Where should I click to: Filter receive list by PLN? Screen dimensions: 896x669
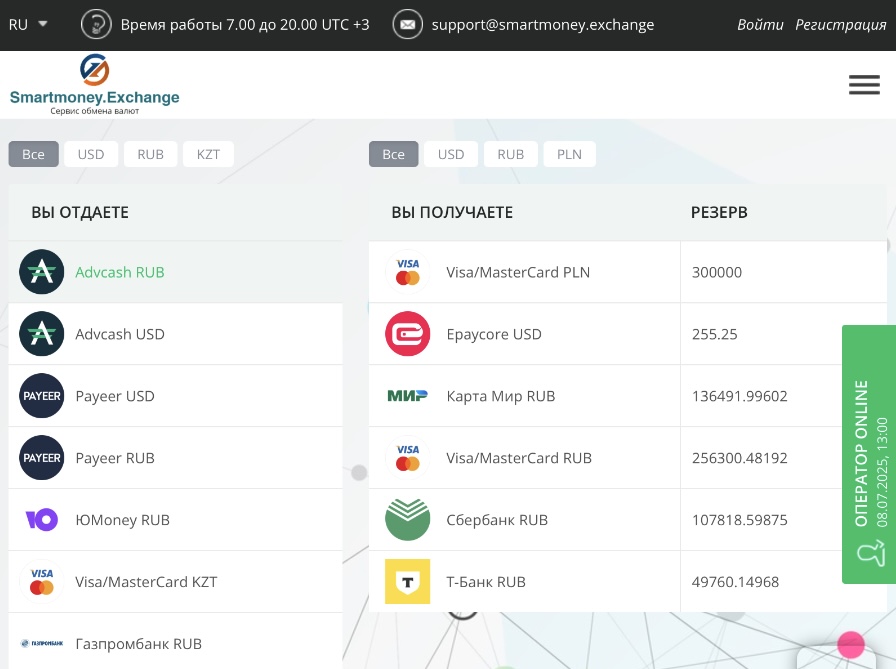(569, 154)
